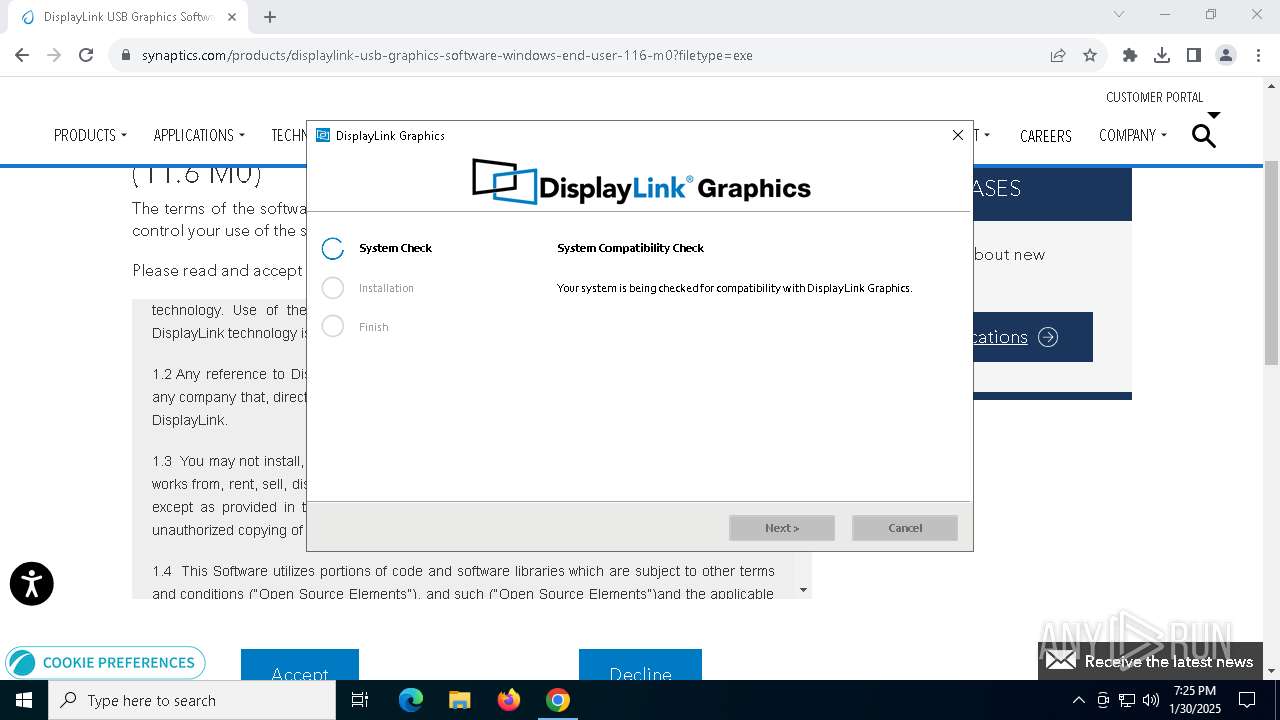Click the taskbar clock and date
This screenshot has width=1280, height=720.
pyautogui.click(x=1194, y=700)
